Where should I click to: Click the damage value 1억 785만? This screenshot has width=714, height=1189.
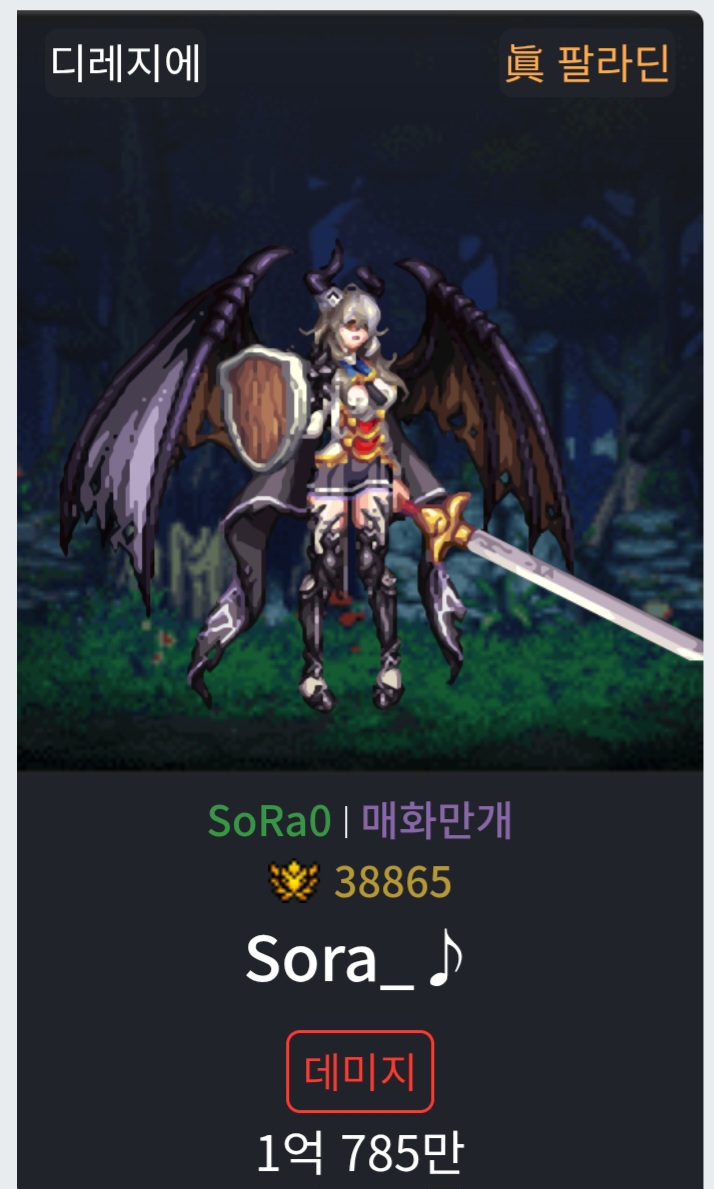pos(360,1153)
